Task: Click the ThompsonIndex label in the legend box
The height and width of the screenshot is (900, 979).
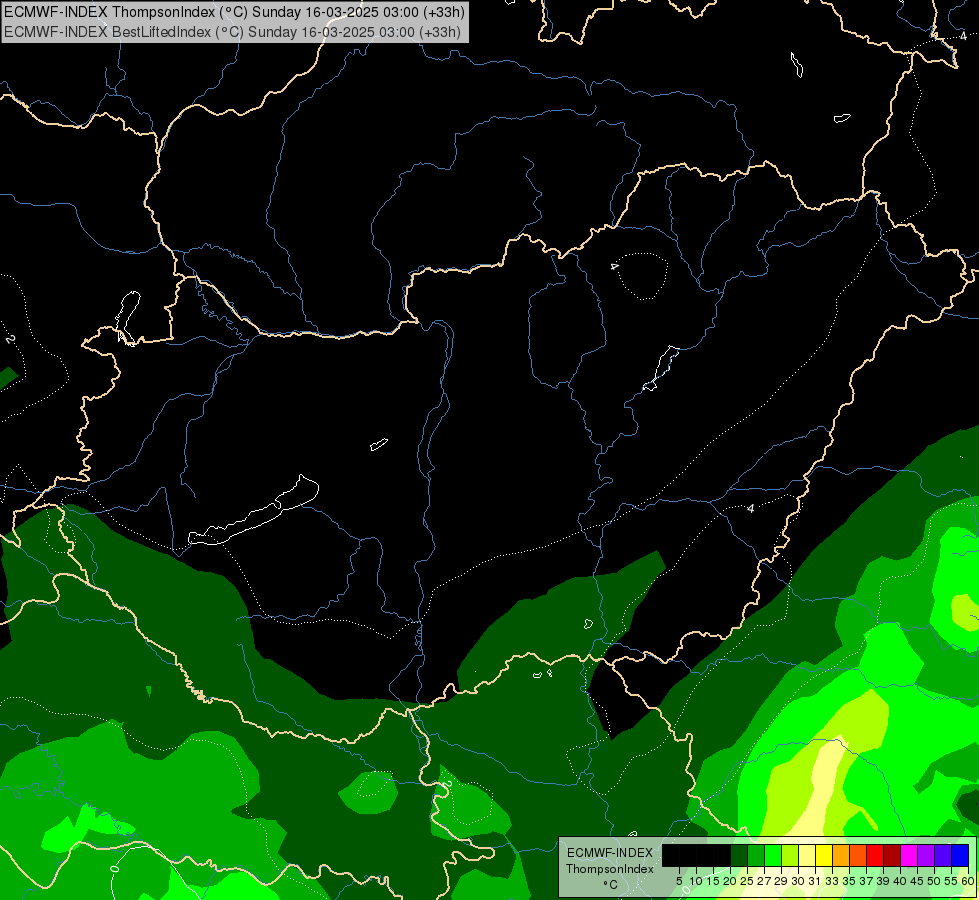Action: point(609,869)
